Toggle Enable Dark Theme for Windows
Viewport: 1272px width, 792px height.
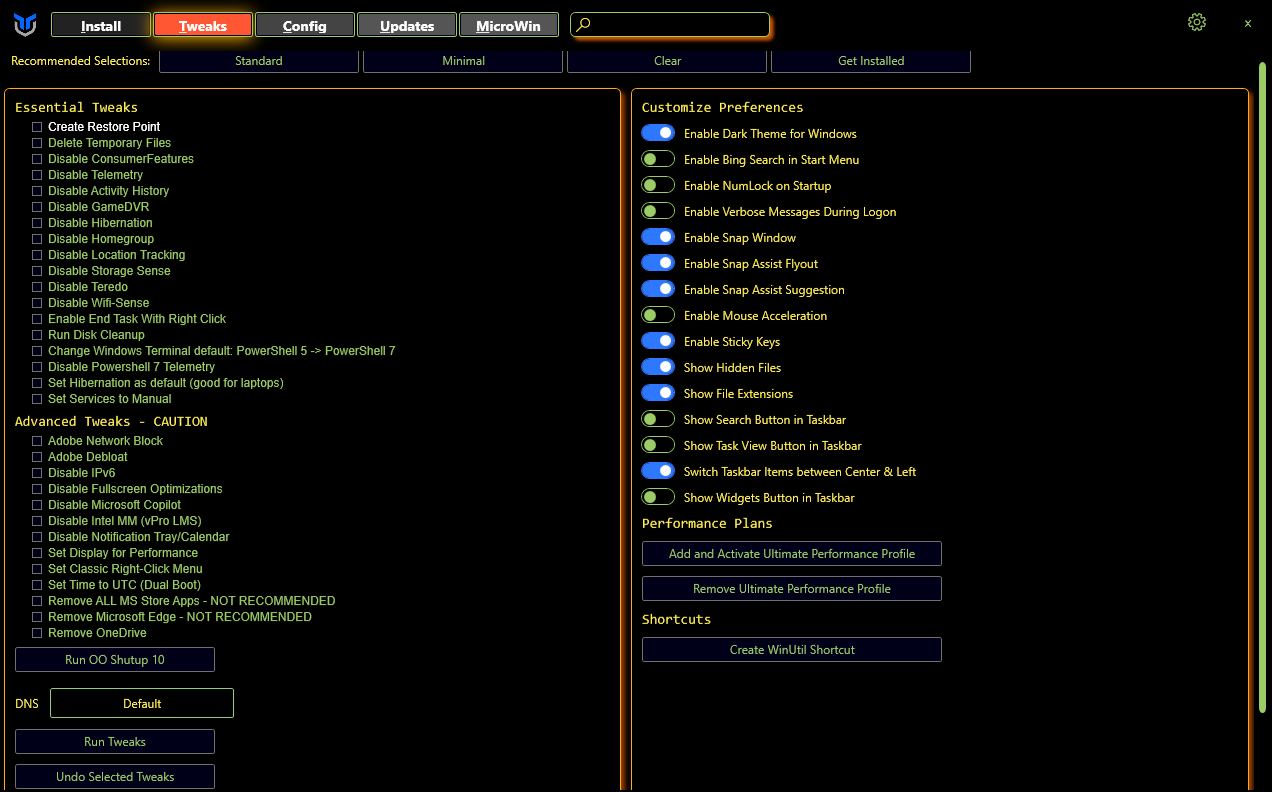click(658, 133)
